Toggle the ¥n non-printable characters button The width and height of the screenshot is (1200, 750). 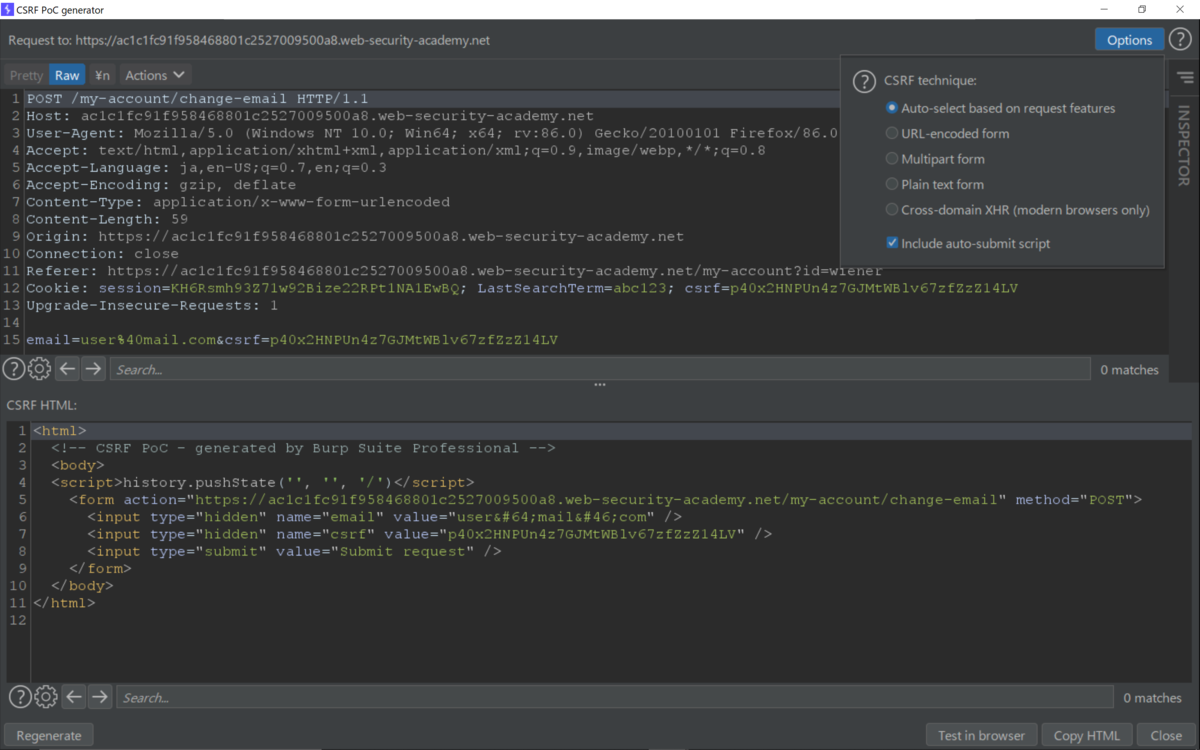click(102, 75)
